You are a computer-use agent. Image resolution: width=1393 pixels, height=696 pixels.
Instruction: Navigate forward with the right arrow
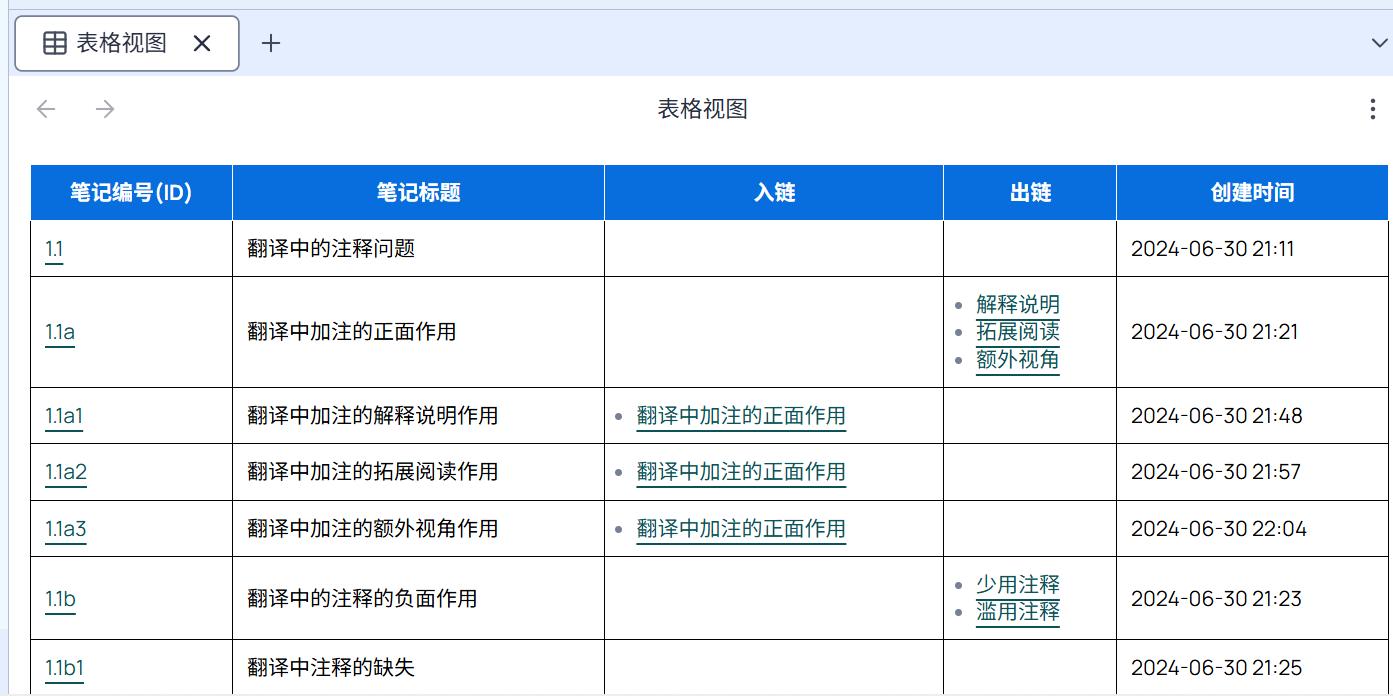105,109
